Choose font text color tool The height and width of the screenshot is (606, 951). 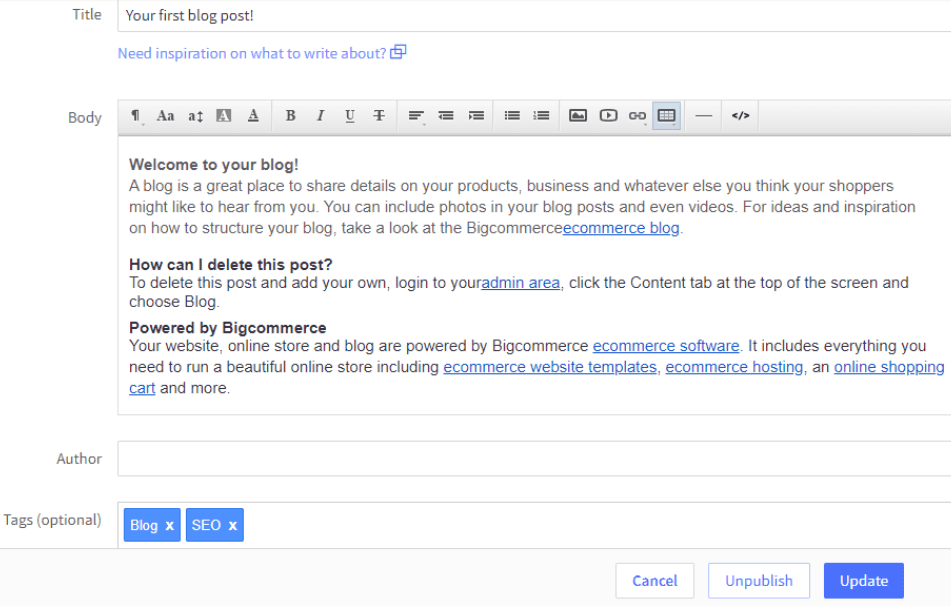(254, 115)
